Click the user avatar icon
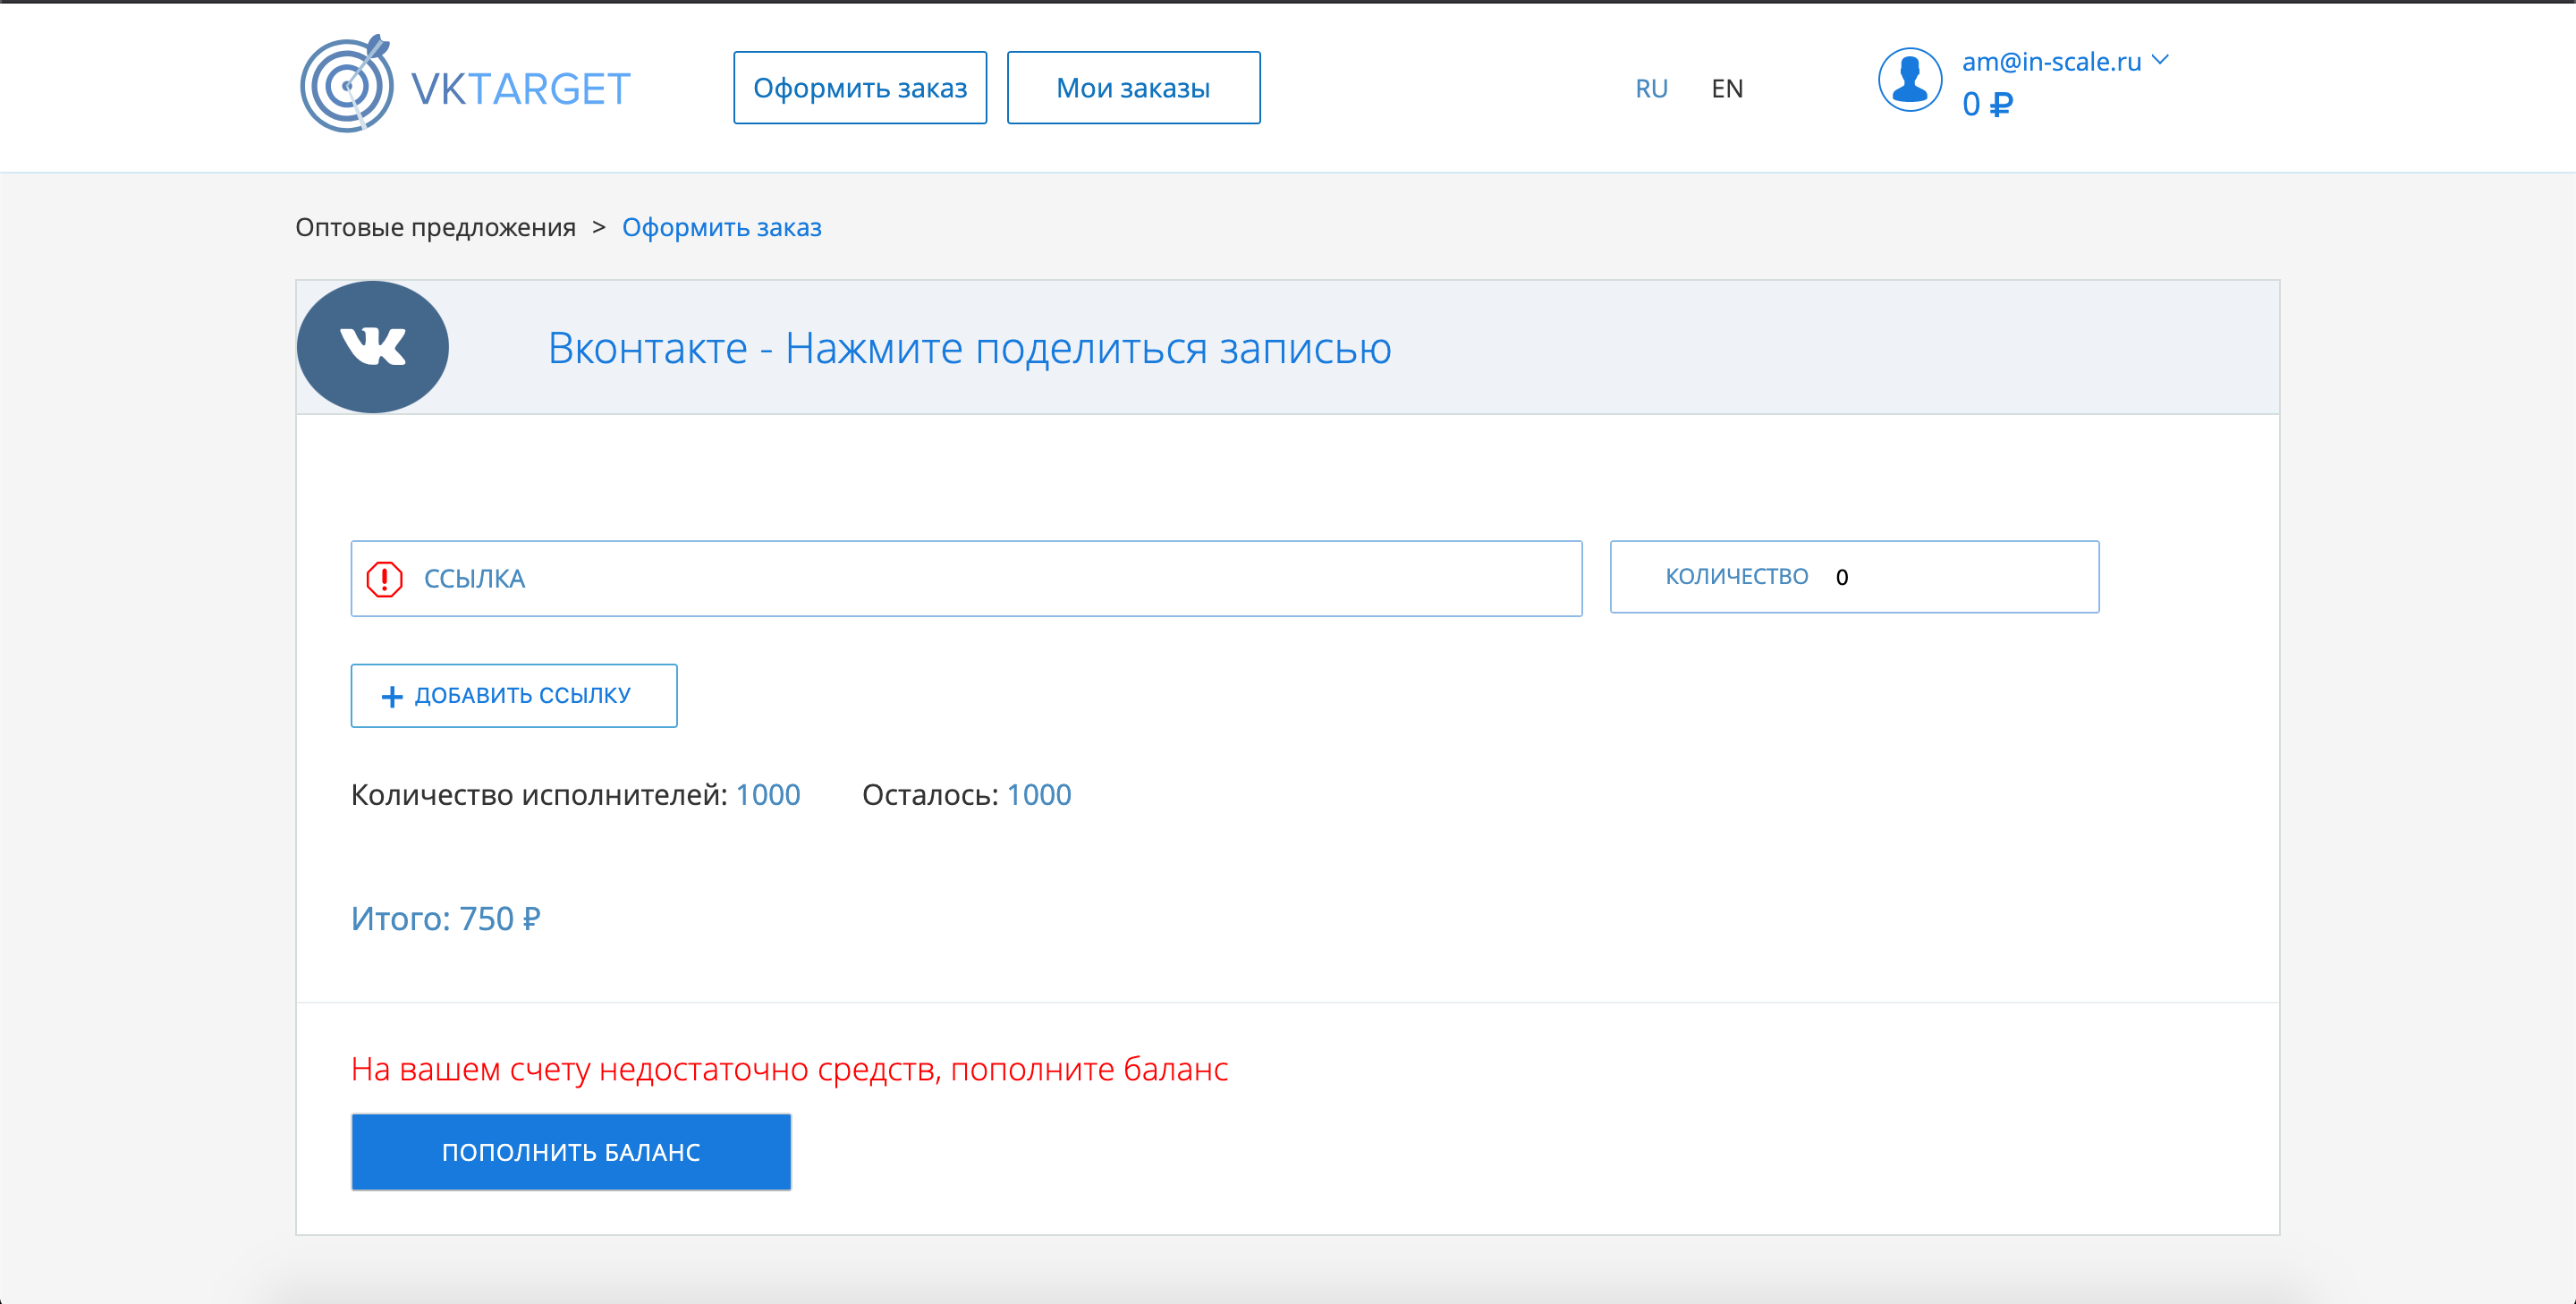The height and width of the screenshot is (1304, 2576). [1909, 80]
